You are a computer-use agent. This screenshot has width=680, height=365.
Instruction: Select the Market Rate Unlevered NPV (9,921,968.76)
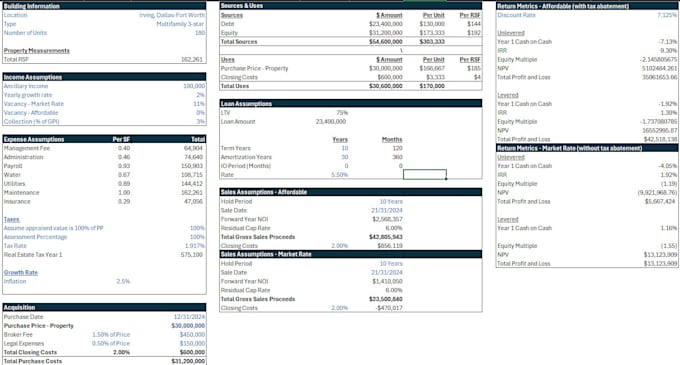657,192
